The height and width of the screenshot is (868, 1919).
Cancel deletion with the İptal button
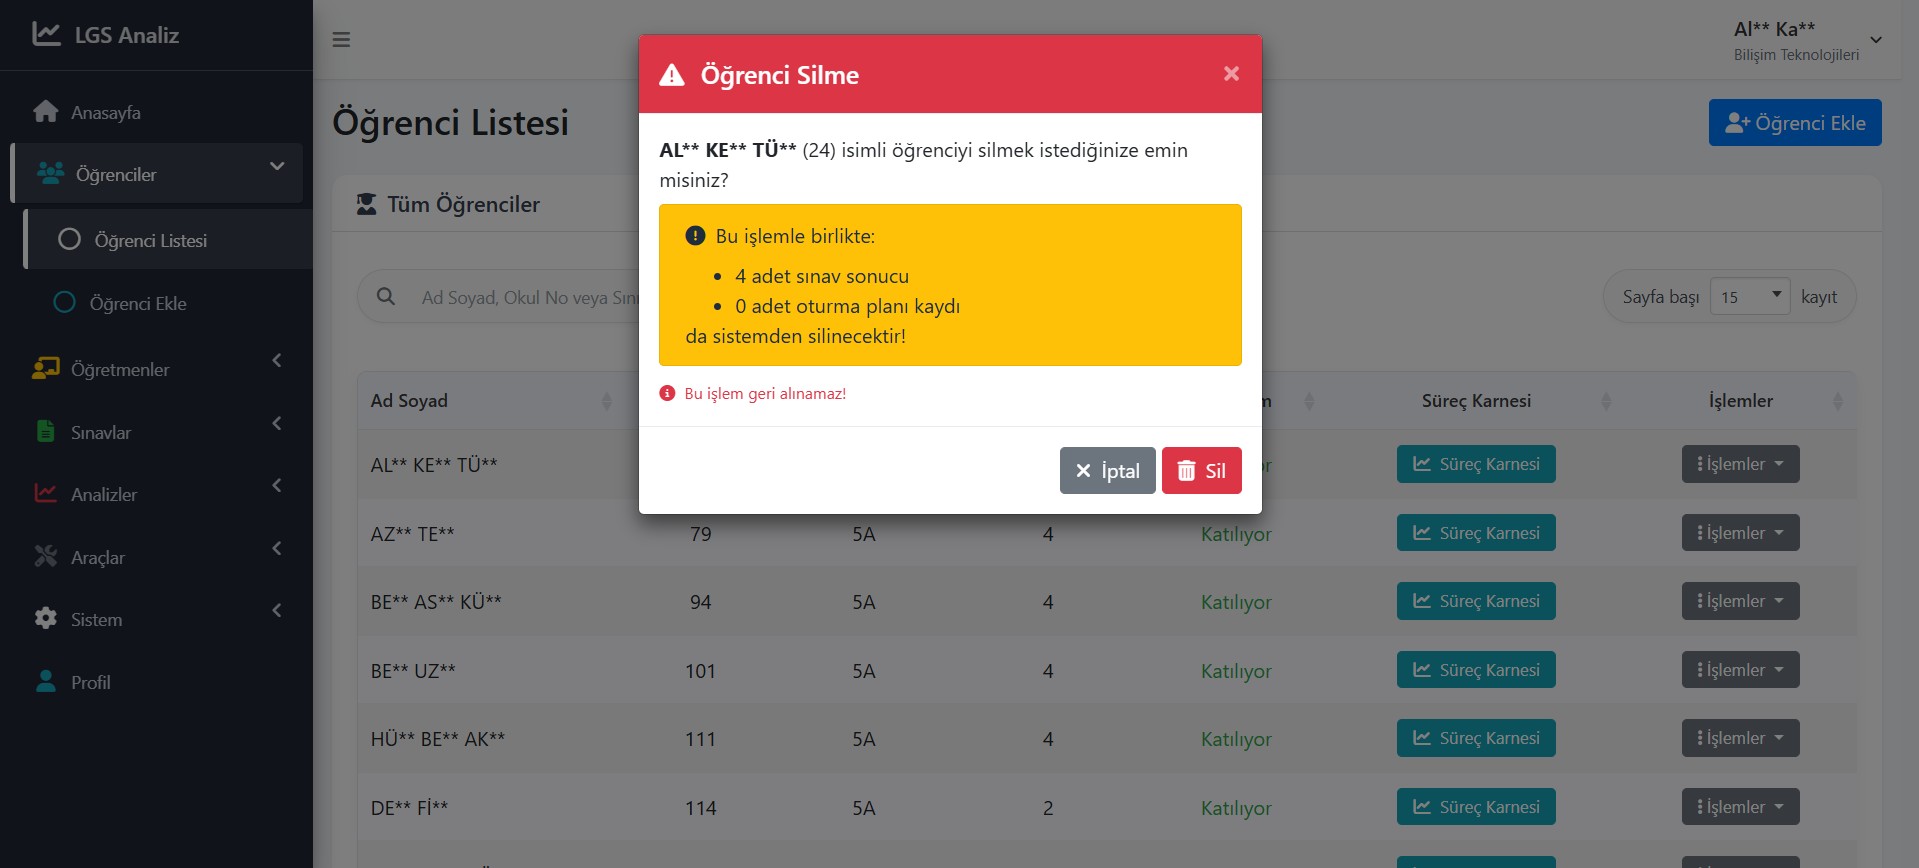pos(1107,471)
